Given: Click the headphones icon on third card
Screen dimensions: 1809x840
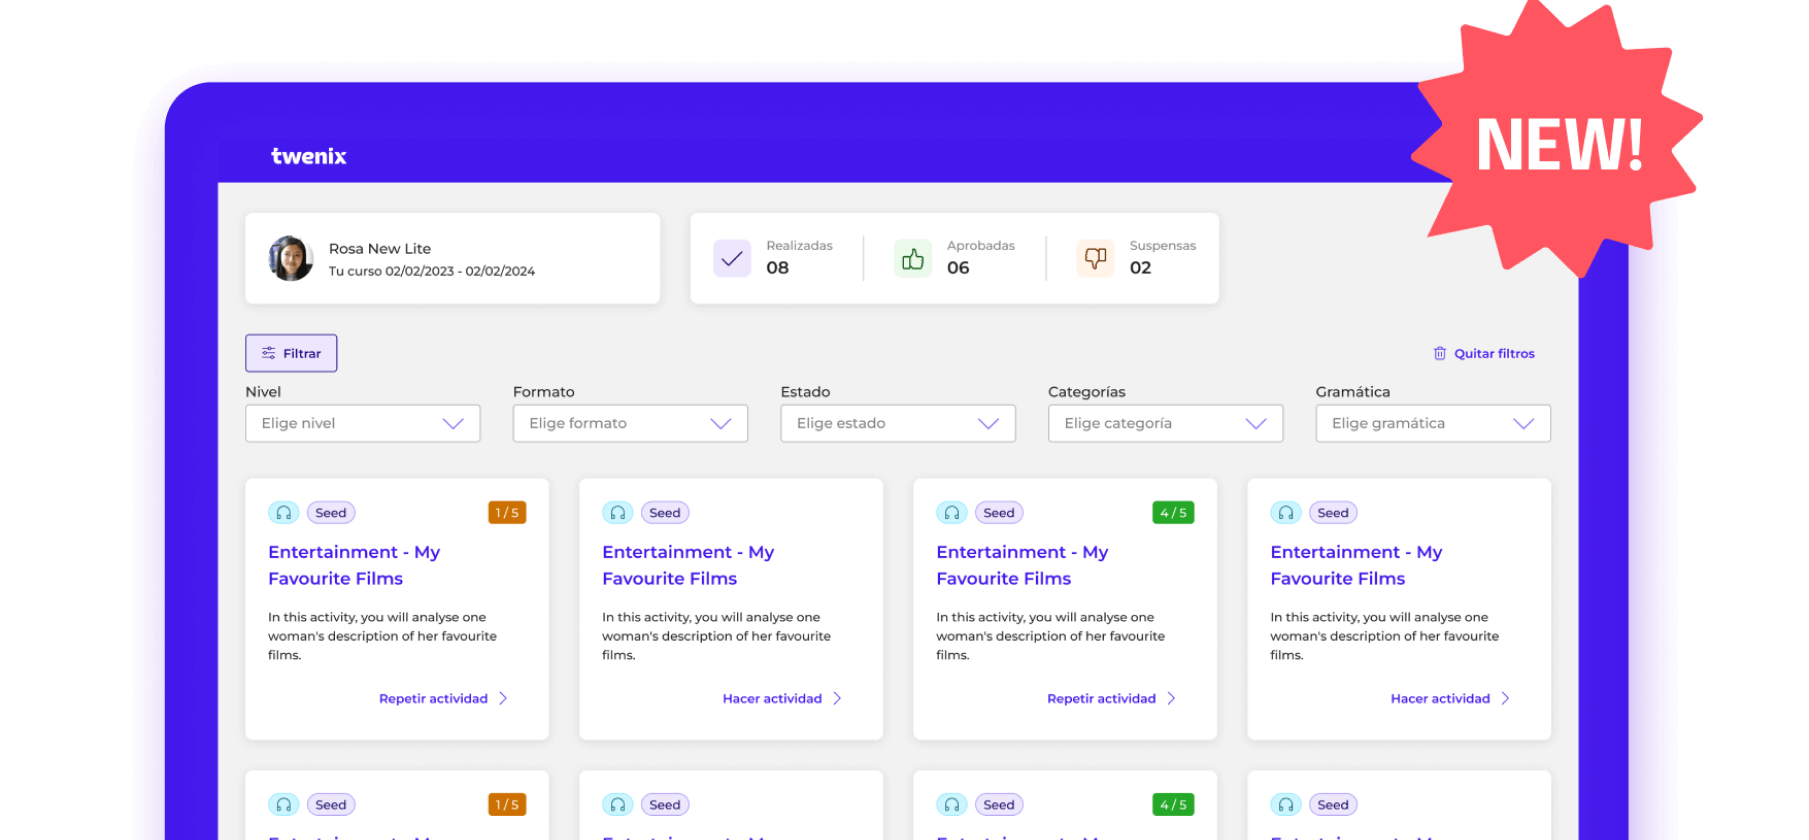Looking at the screenshot, I should tap(952, 513).
